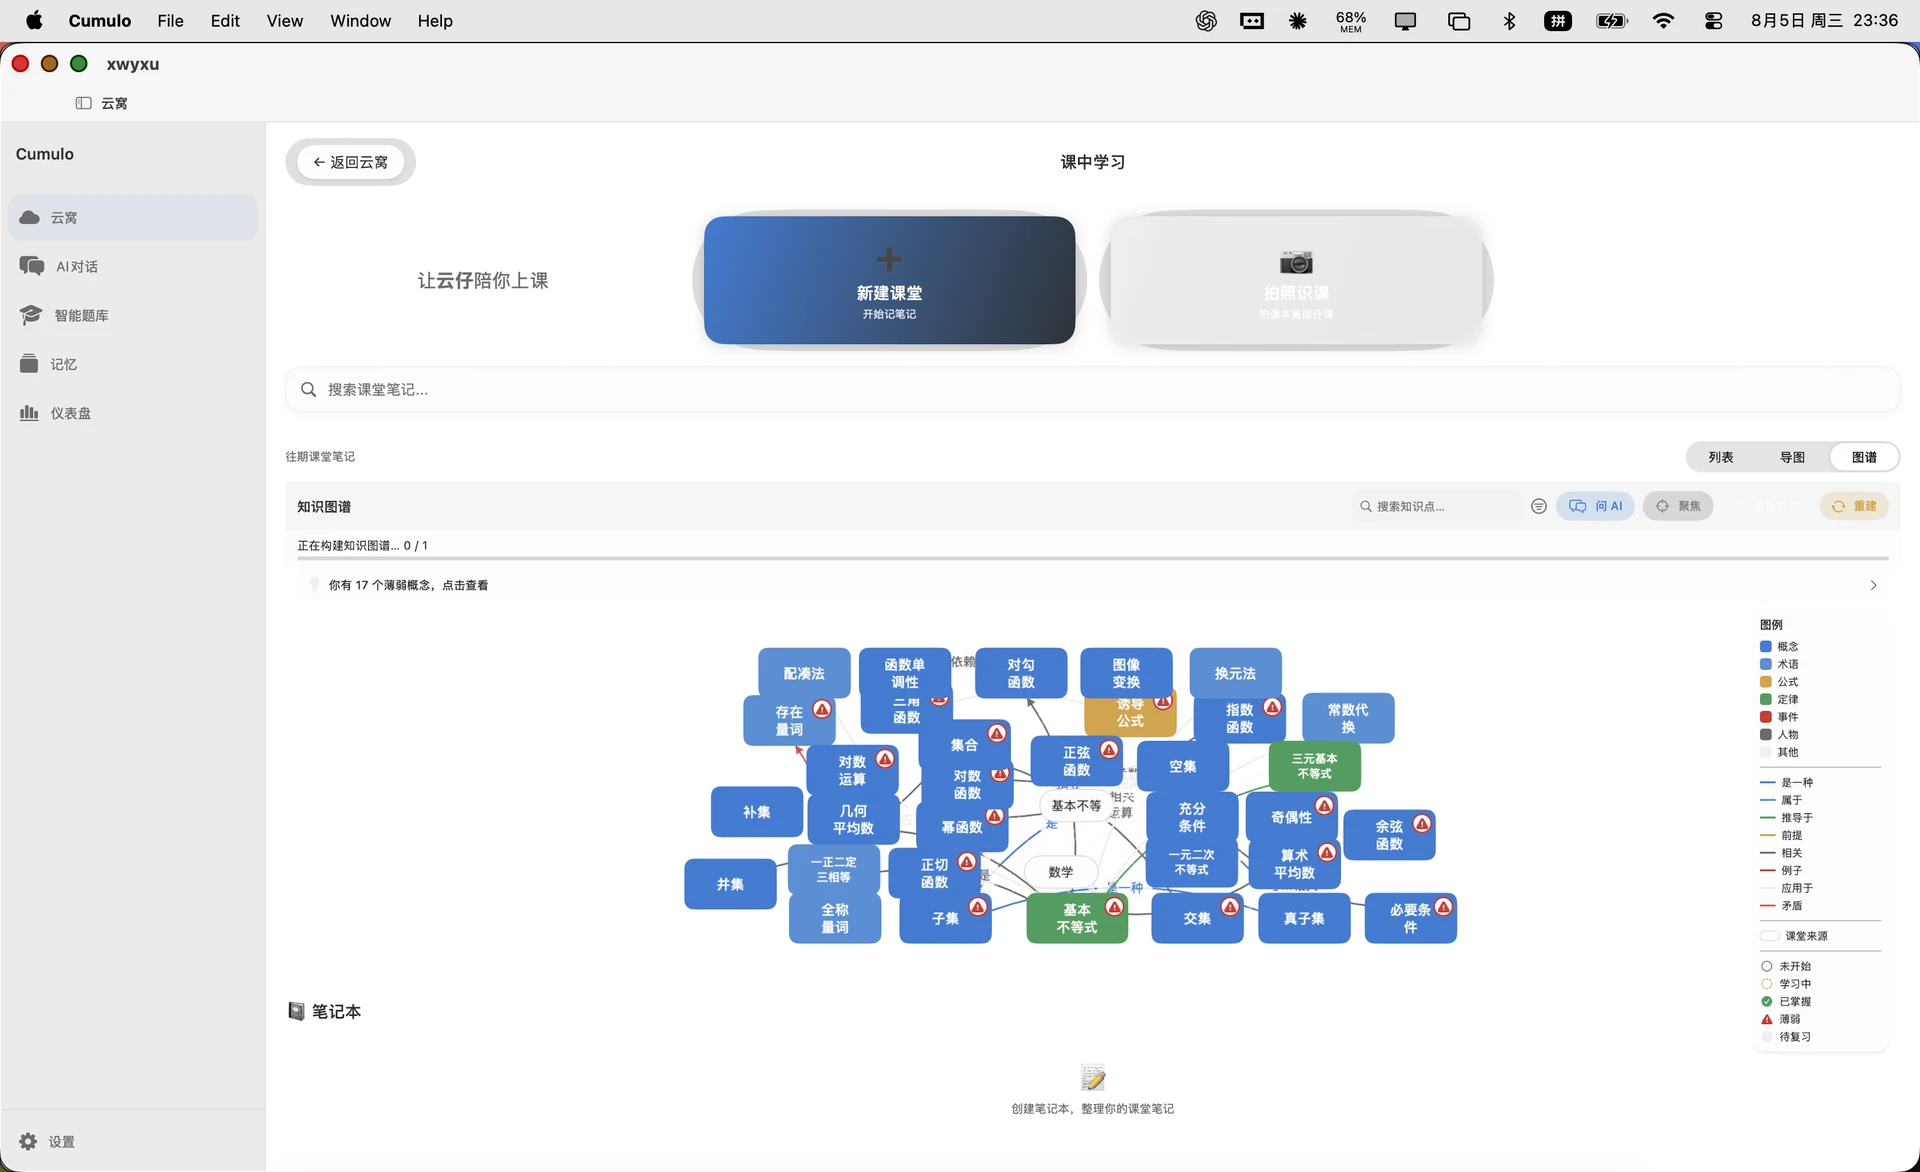Switch to the 列表 view tab
The image size is (1920, 1172).
(x=1720, y=457)
